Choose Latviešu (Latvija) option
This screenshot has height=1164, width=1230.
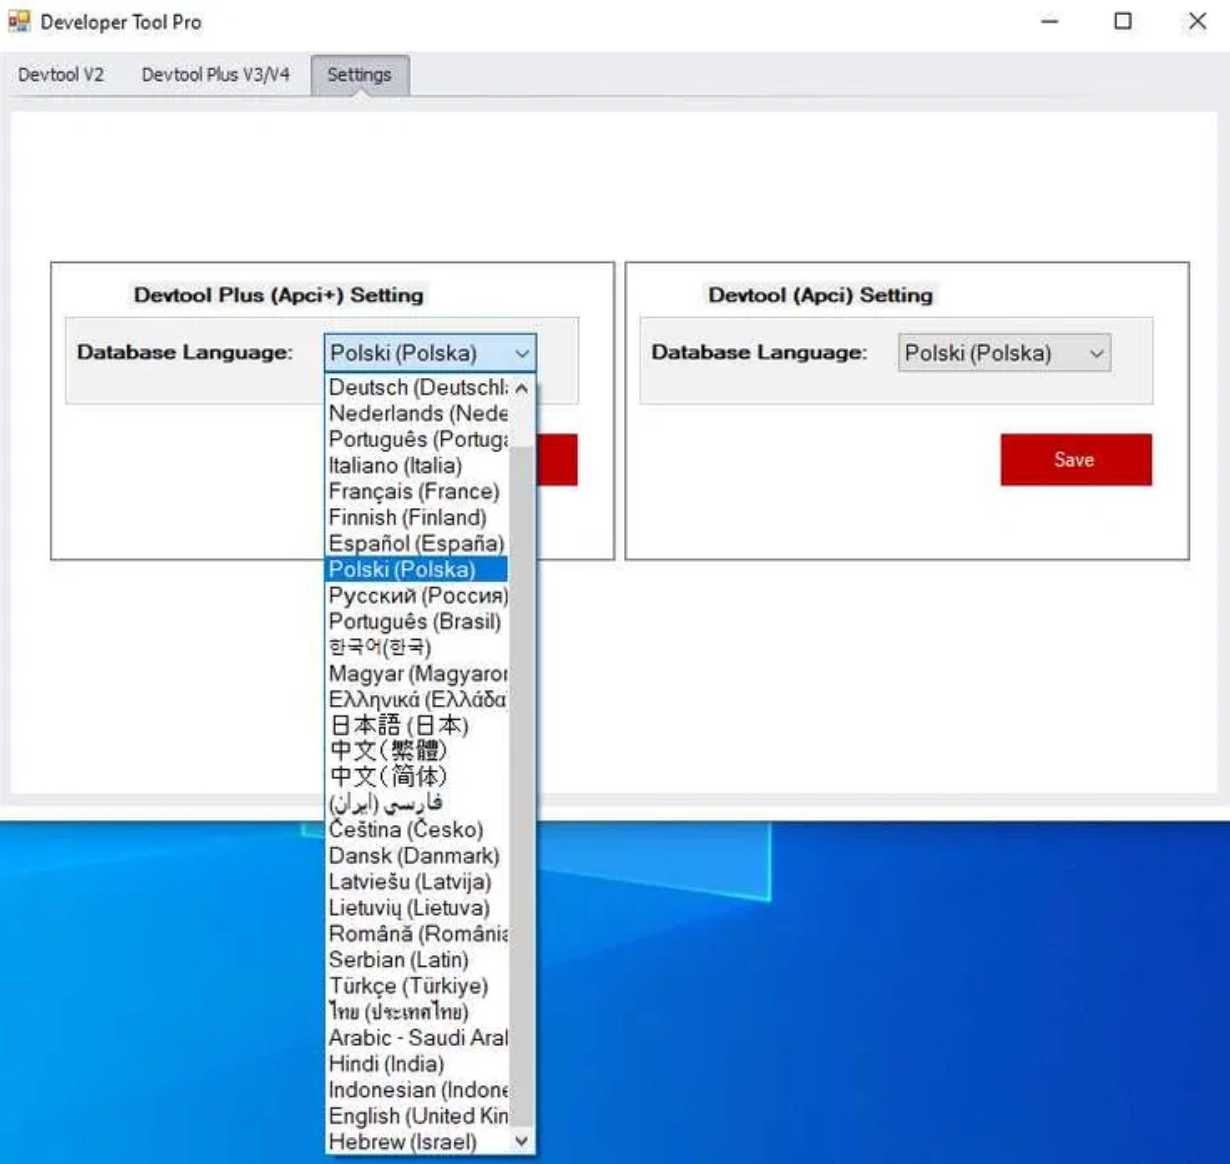point(418,881)
